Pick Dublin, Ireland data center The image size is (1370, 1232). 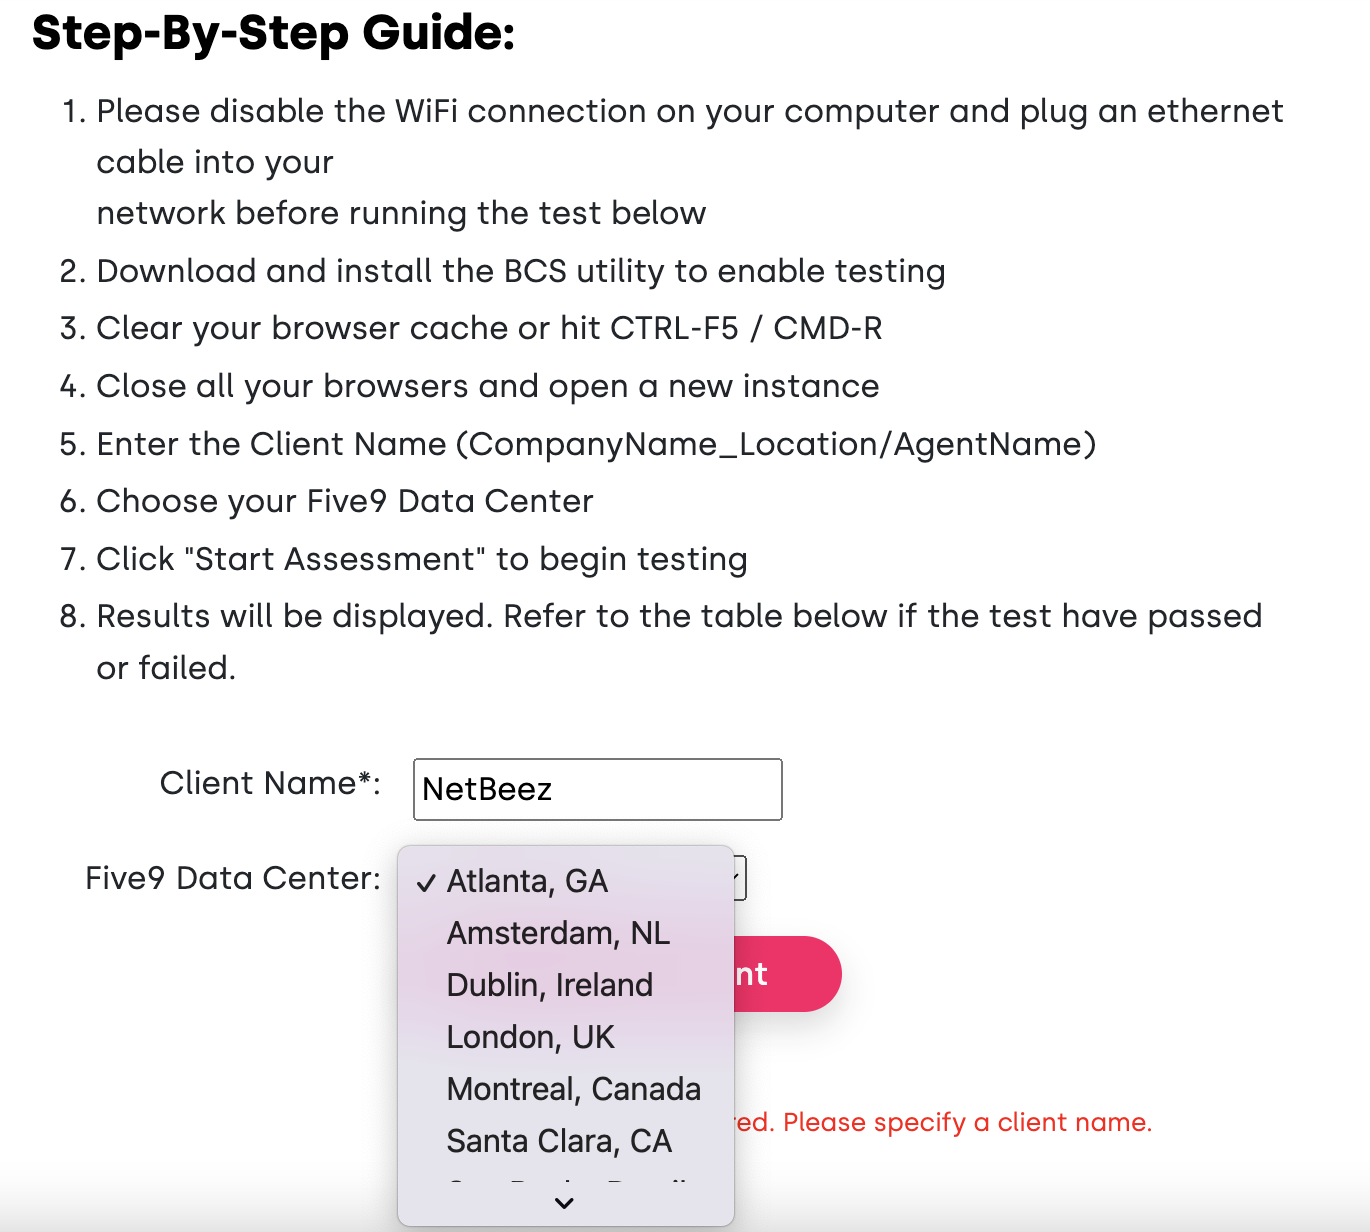566,985
